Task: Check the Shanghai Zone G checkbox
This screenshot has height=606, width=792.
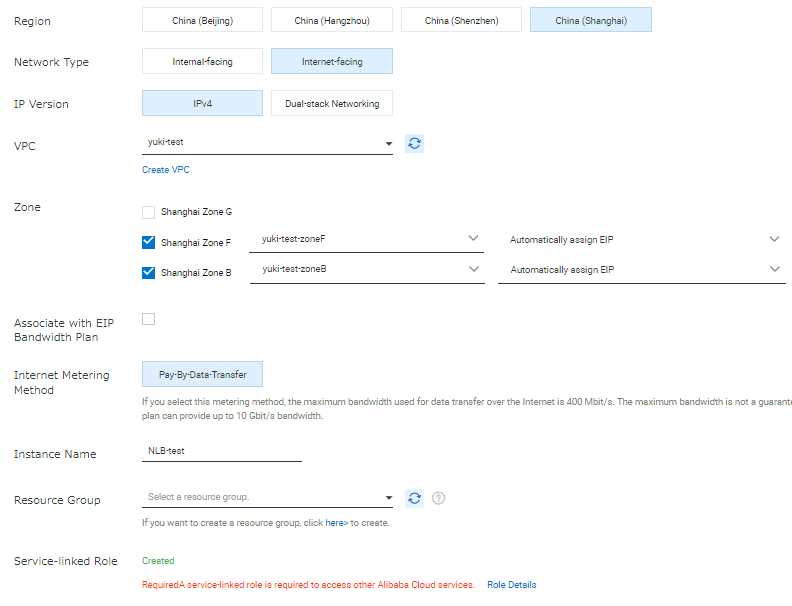Action: click(149, 212)
